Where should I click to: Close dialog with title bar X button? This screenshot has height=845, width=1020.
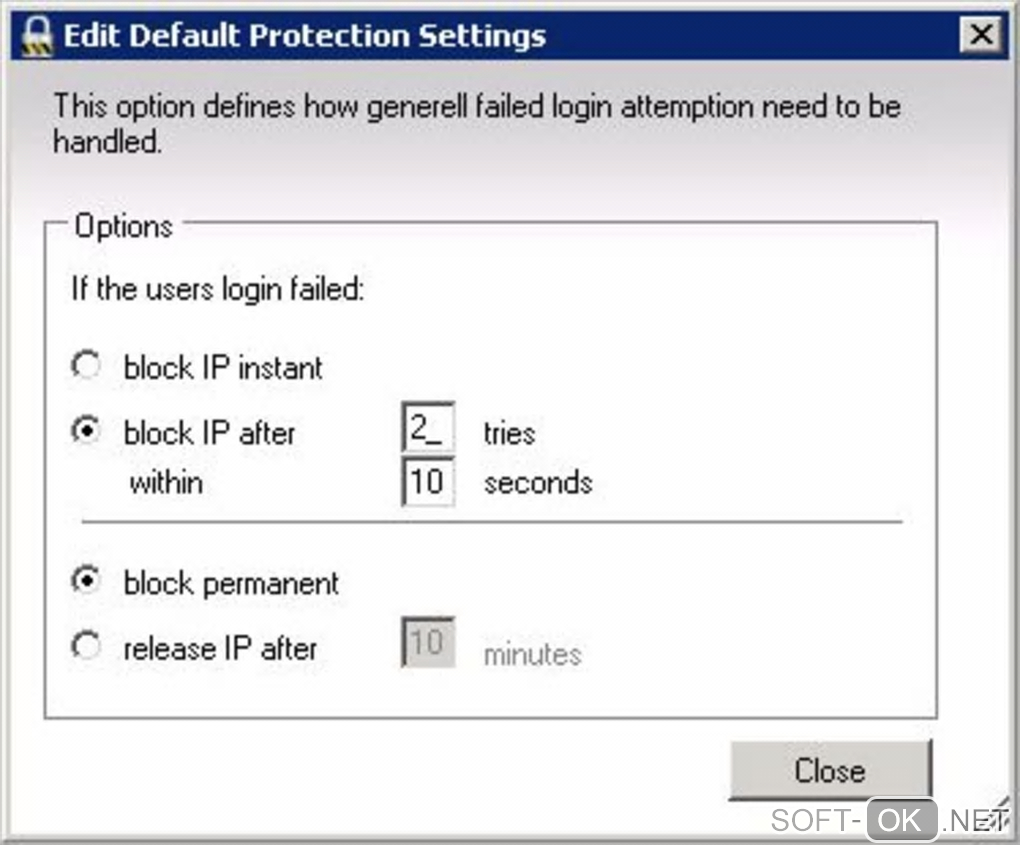(982, 36)
